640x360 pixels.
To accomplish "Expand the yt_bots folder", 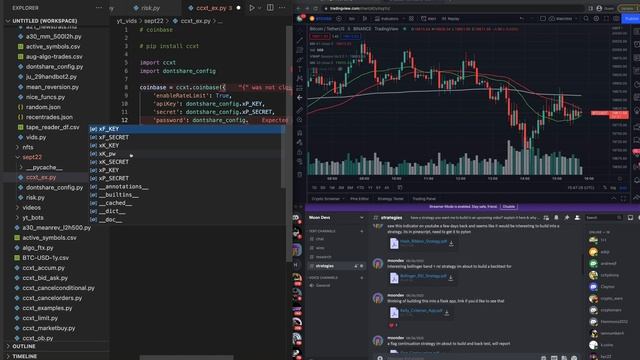I will pyautogui.click(x=33, y=218).
